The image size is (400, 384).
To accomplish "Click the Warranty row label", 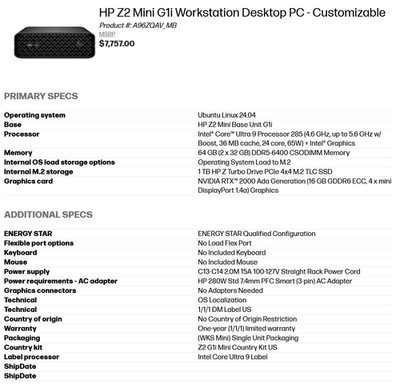I will coord(20,329).
